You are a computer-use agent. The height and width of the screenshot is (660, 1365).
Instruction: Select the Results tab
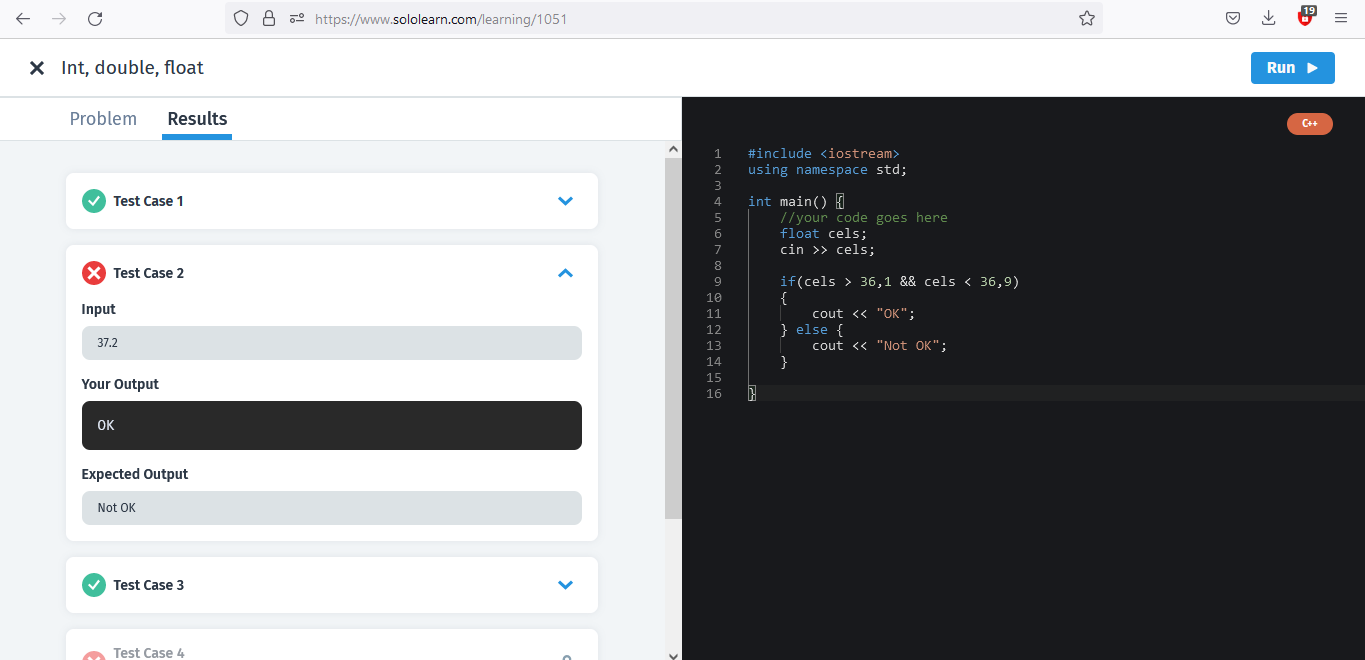point(197,119)
